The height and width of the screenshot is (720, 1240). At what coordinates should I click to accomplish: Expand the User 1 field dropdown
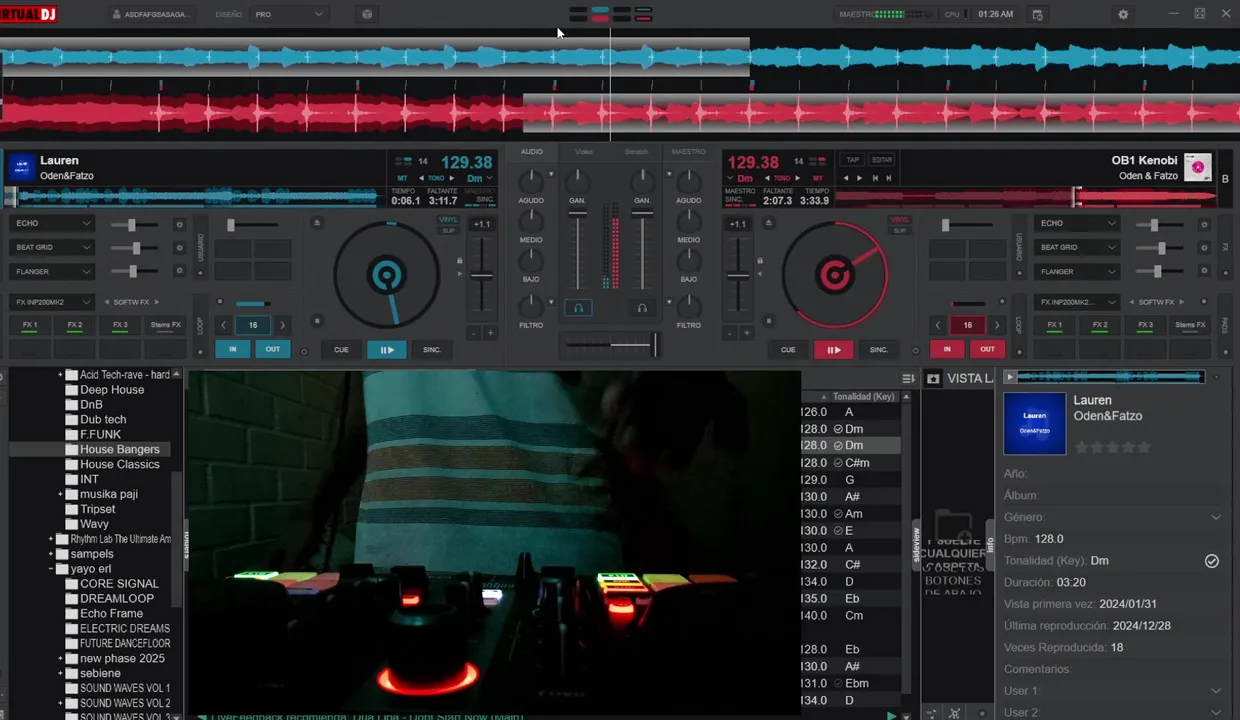click(1216, 691)
